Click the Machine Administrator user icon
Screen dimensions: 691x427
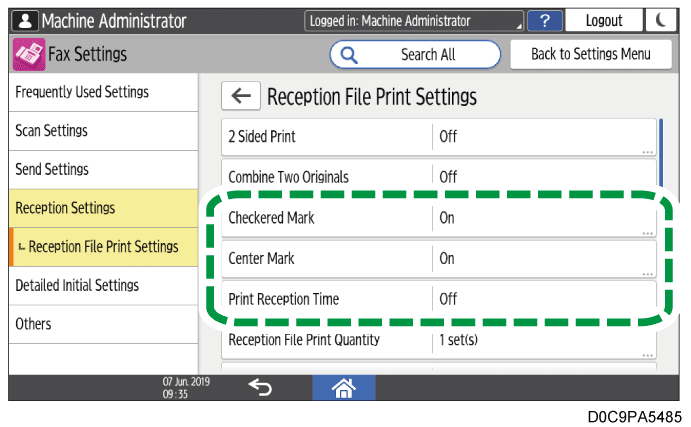tap(24, 20)
